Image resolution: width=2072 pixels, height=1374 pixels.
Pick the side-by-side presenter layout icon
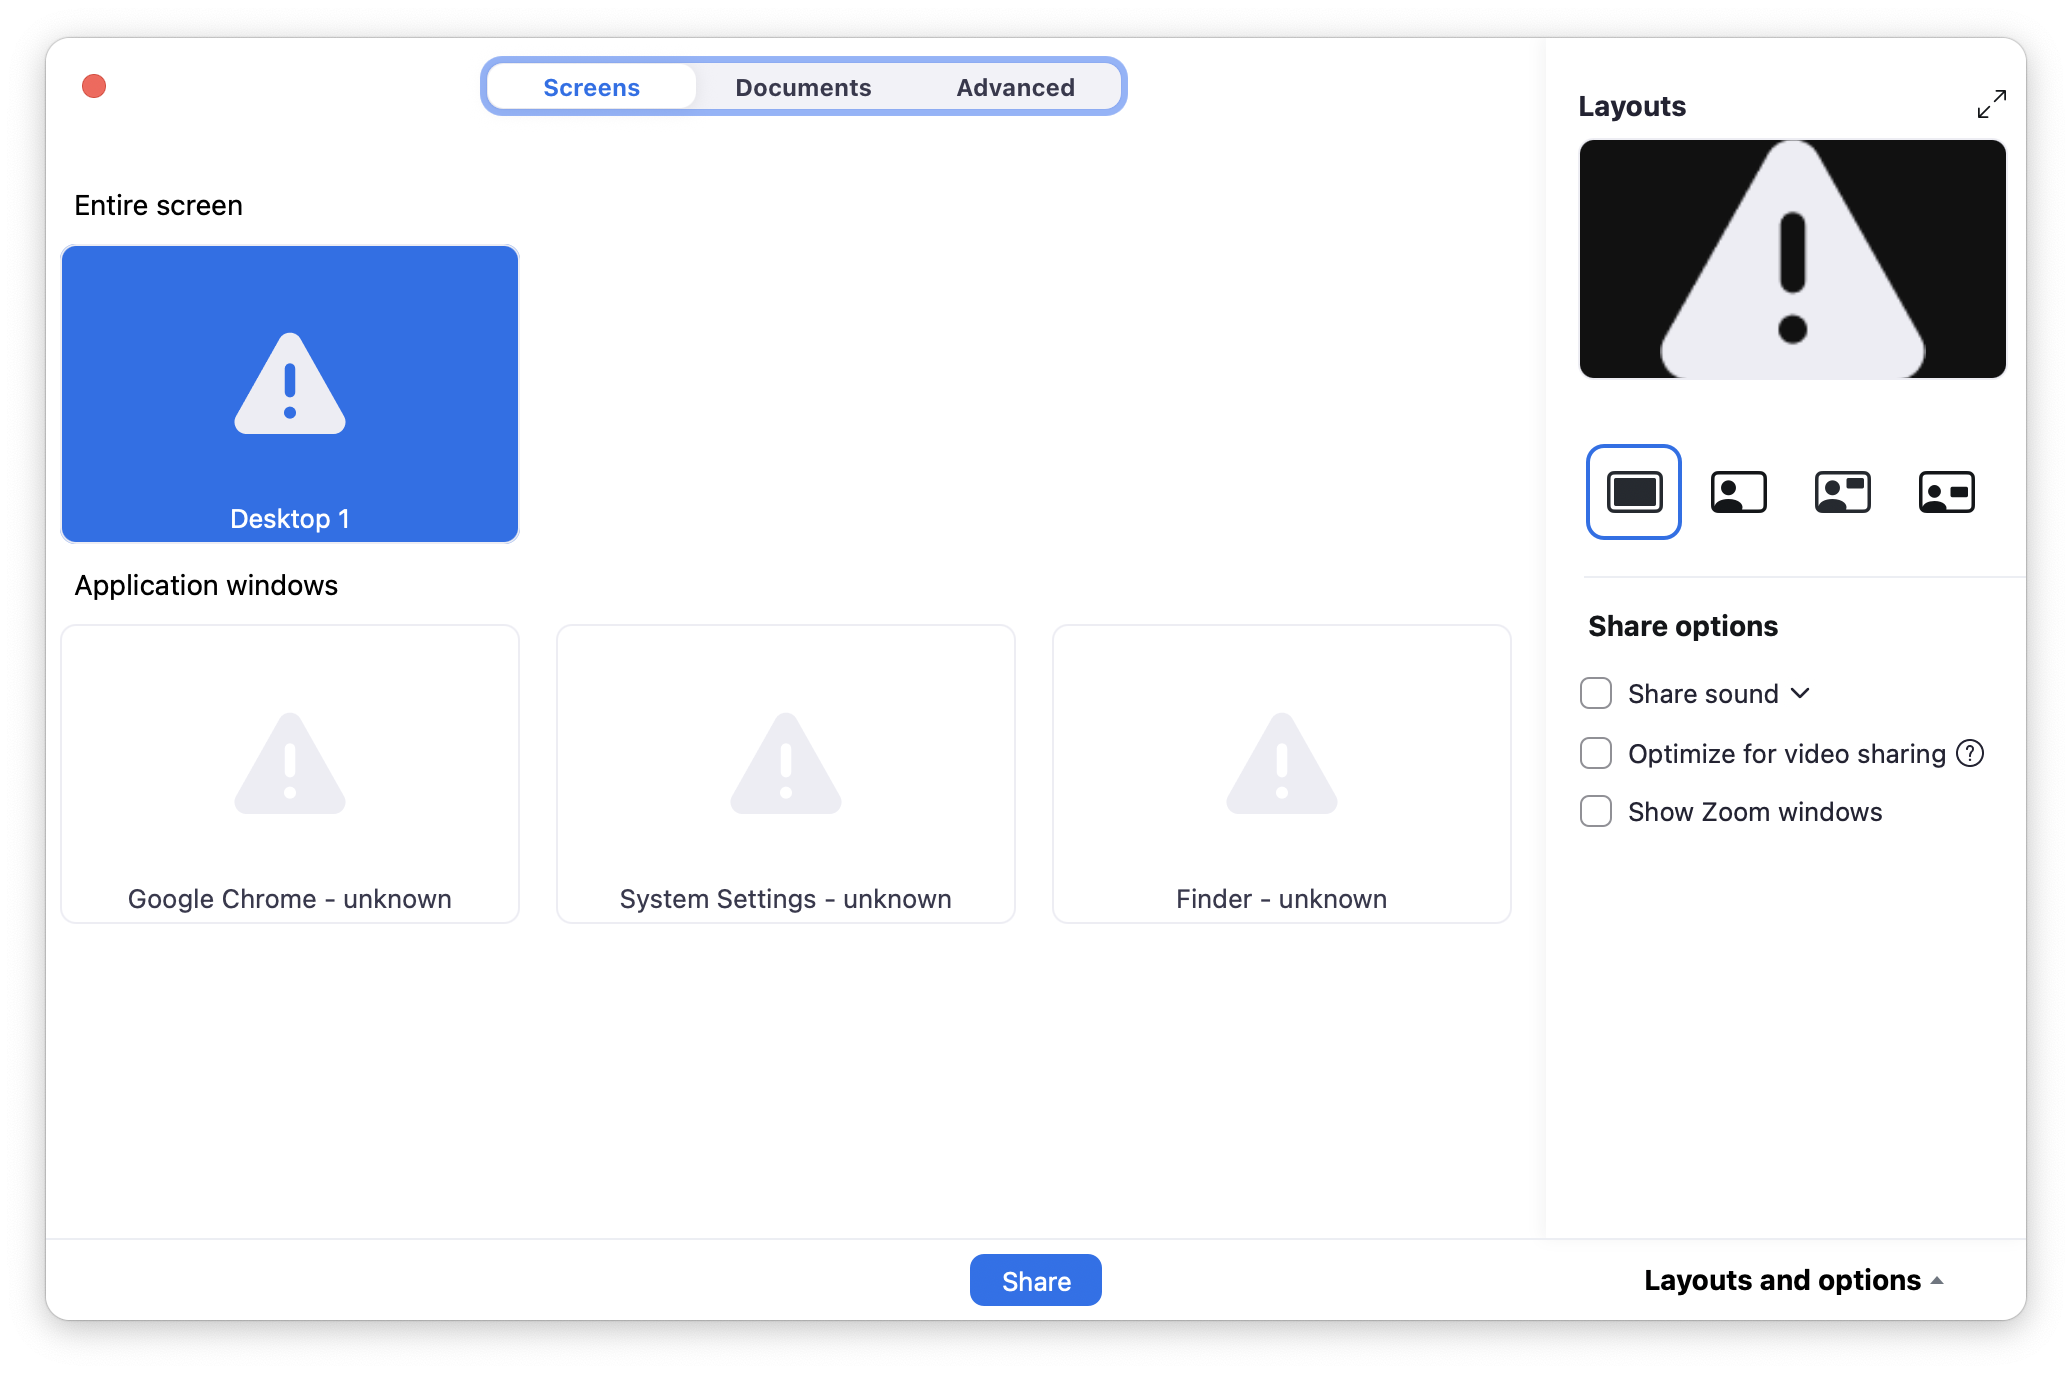(x=1842, y=492)
